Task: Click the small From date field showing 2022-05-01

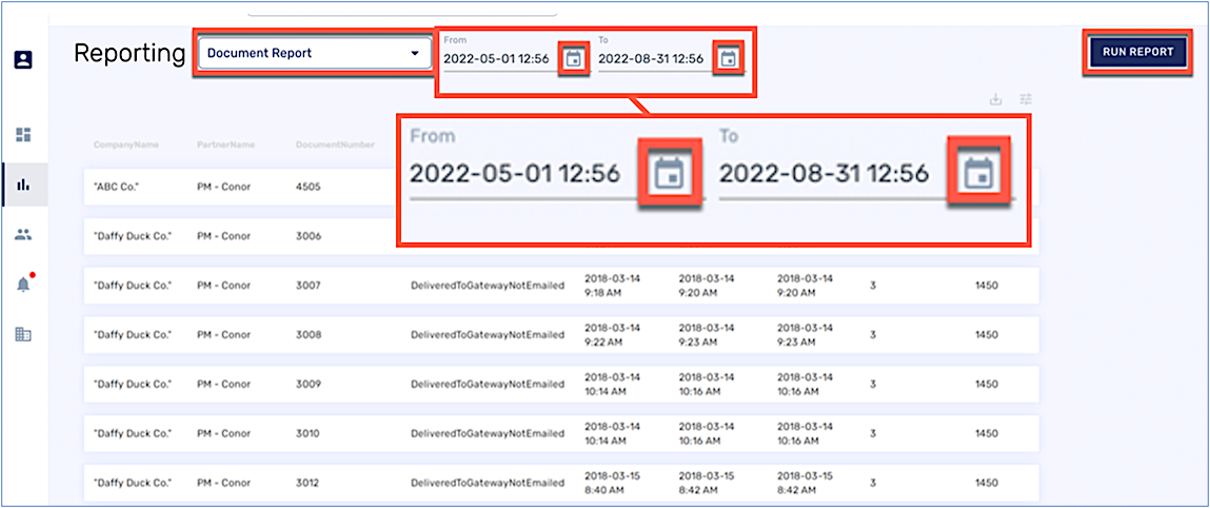Action: pos(497,59)
